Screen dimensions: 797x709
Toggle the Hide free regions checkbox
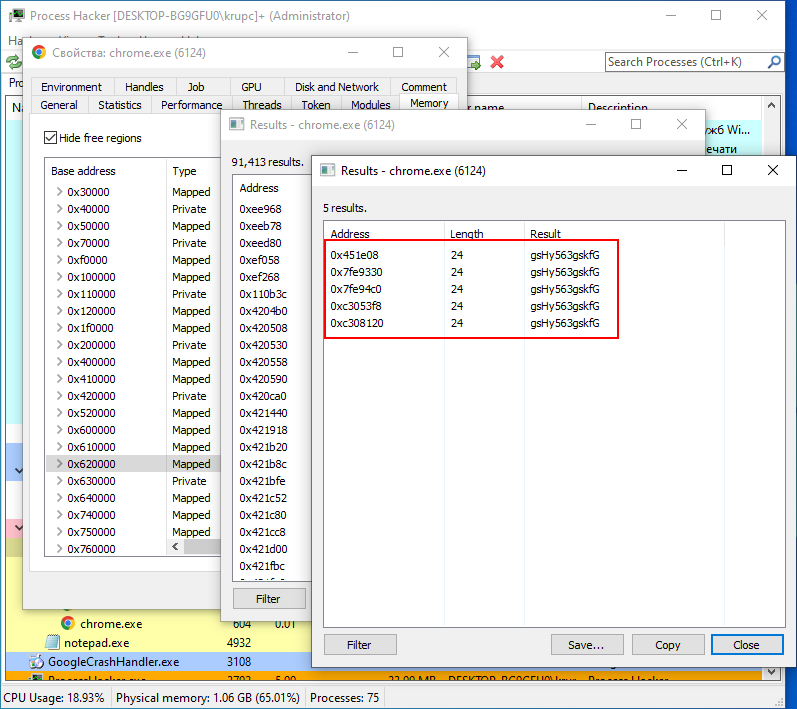coord(50,137)
